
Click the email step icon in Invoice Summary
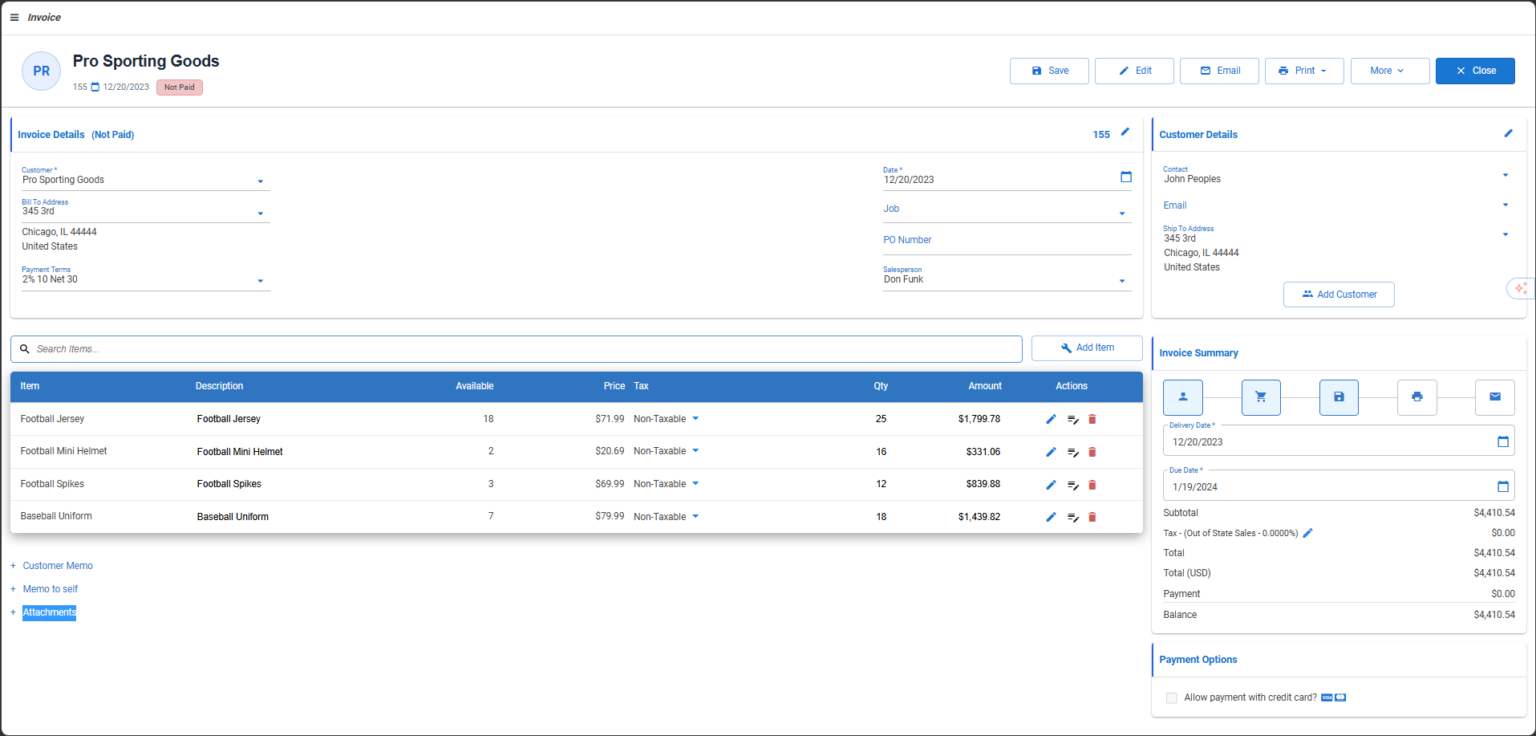coord(1495,397)
